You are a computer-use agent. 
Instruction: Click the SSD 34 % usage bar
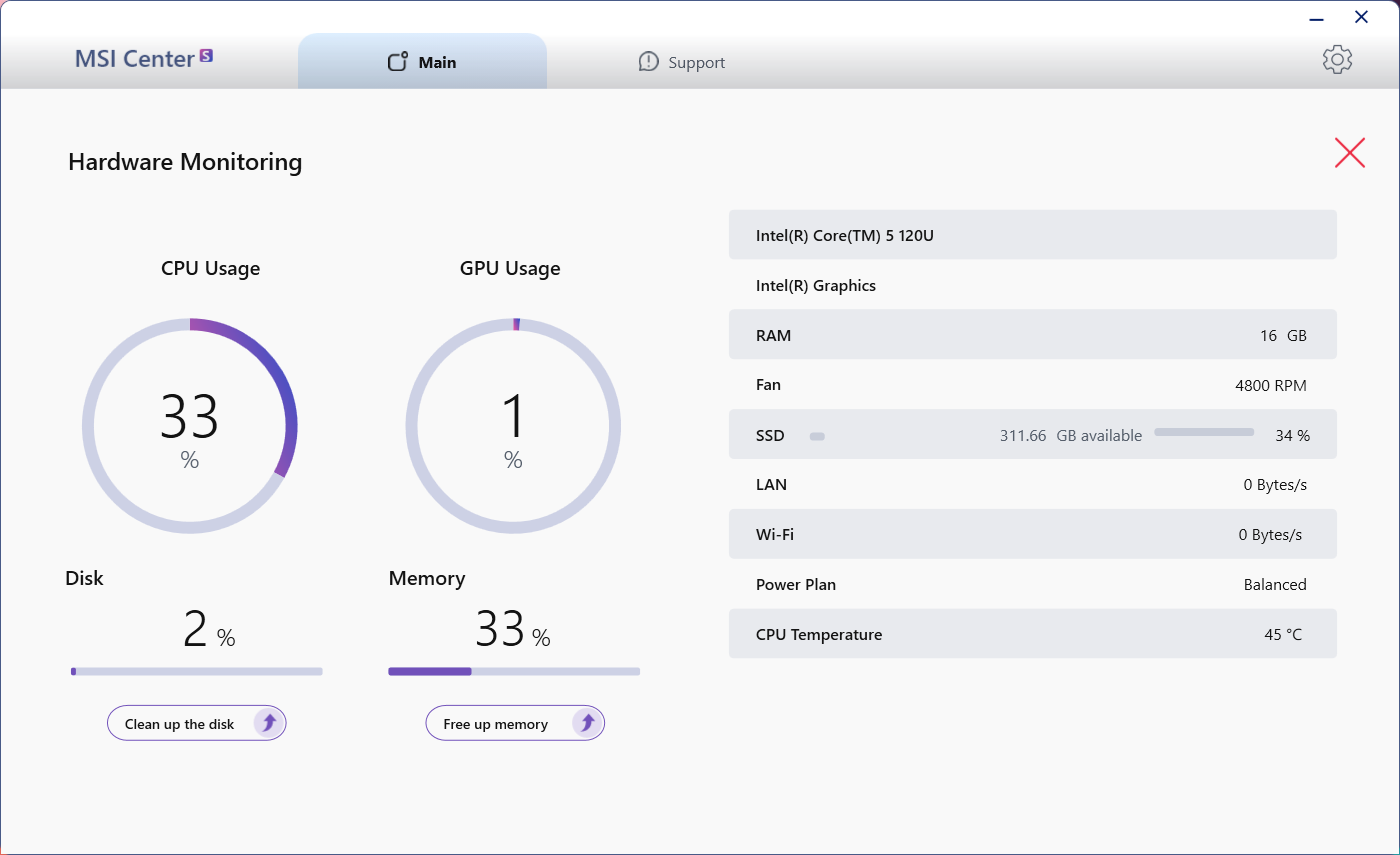click(1204, 432)
